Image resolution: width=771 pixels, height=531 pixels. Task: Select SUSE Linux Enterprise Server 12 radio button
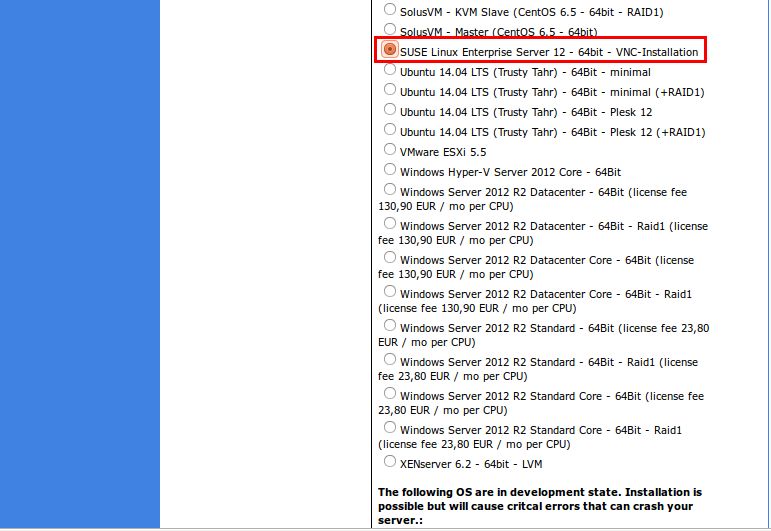(x=389, y=49)
